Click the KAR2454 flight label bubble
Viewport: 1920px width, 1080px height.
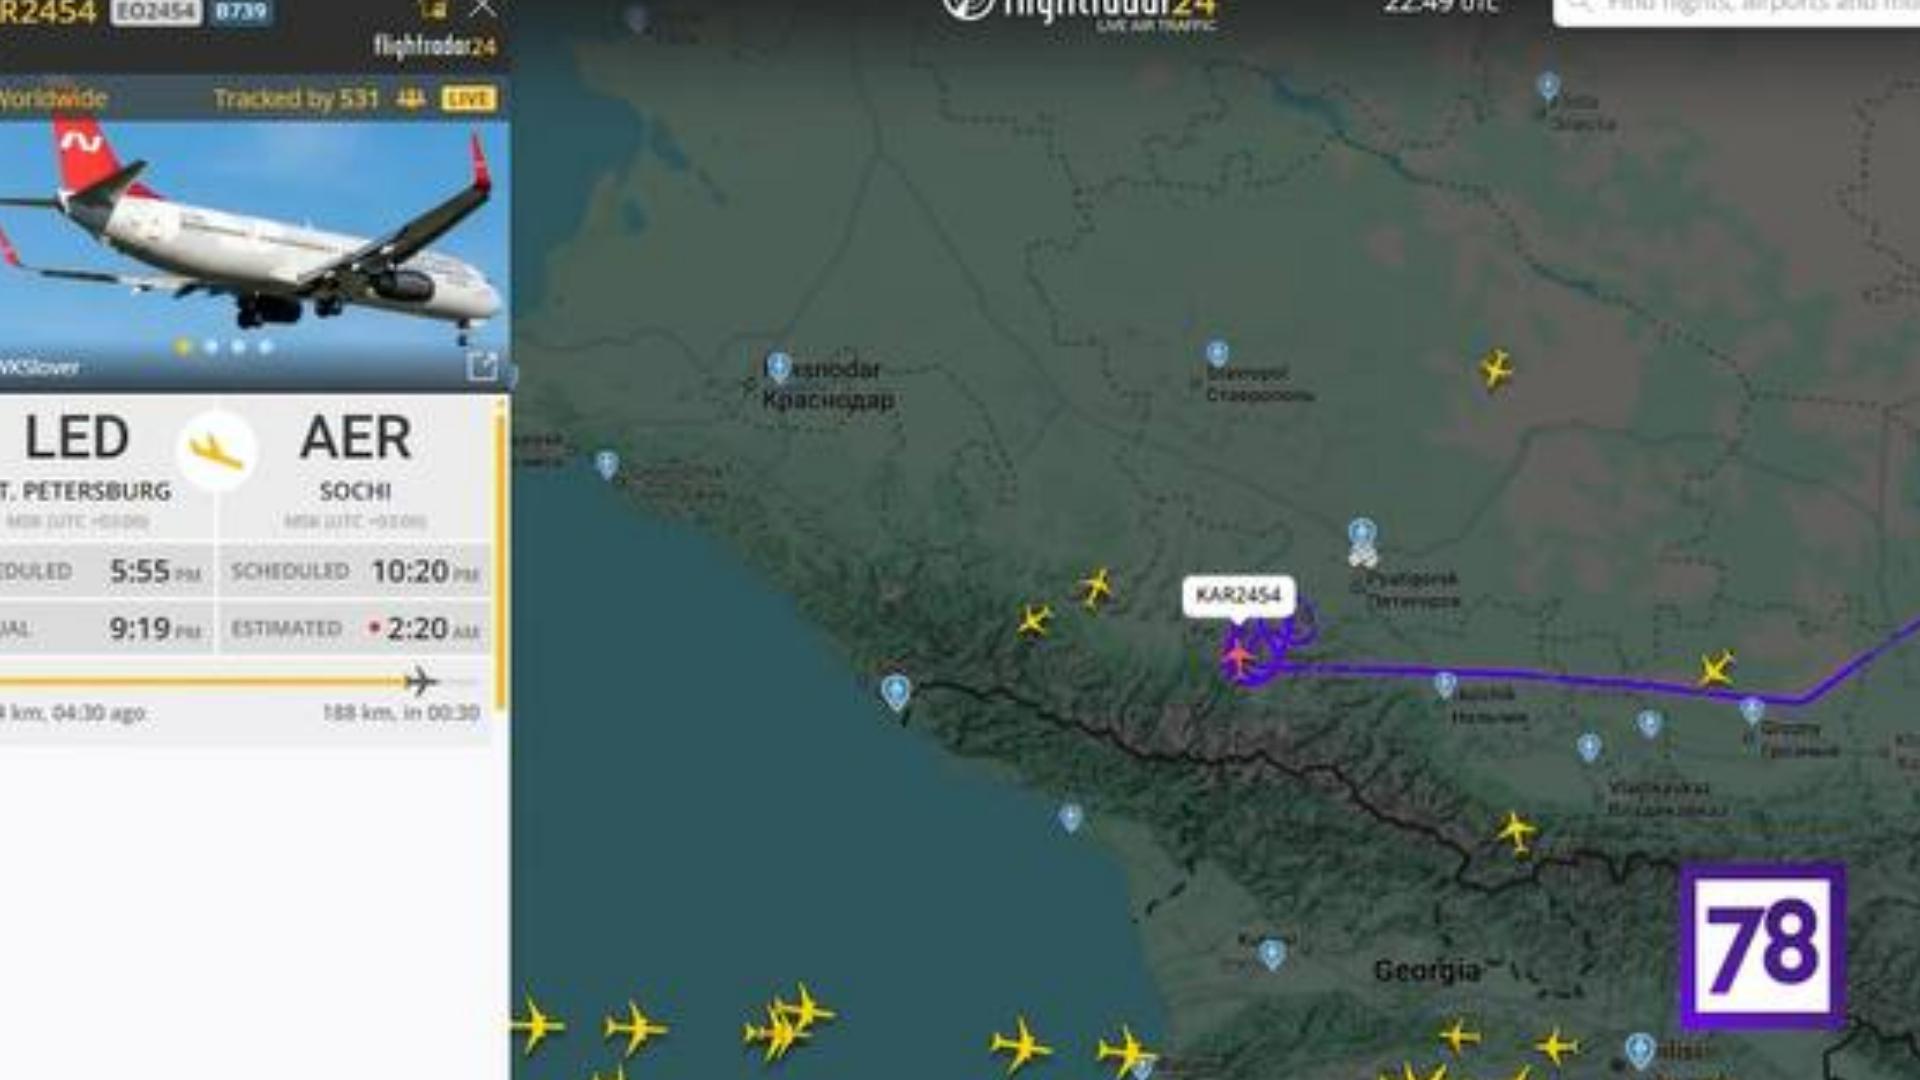[x=1238, y=596]
